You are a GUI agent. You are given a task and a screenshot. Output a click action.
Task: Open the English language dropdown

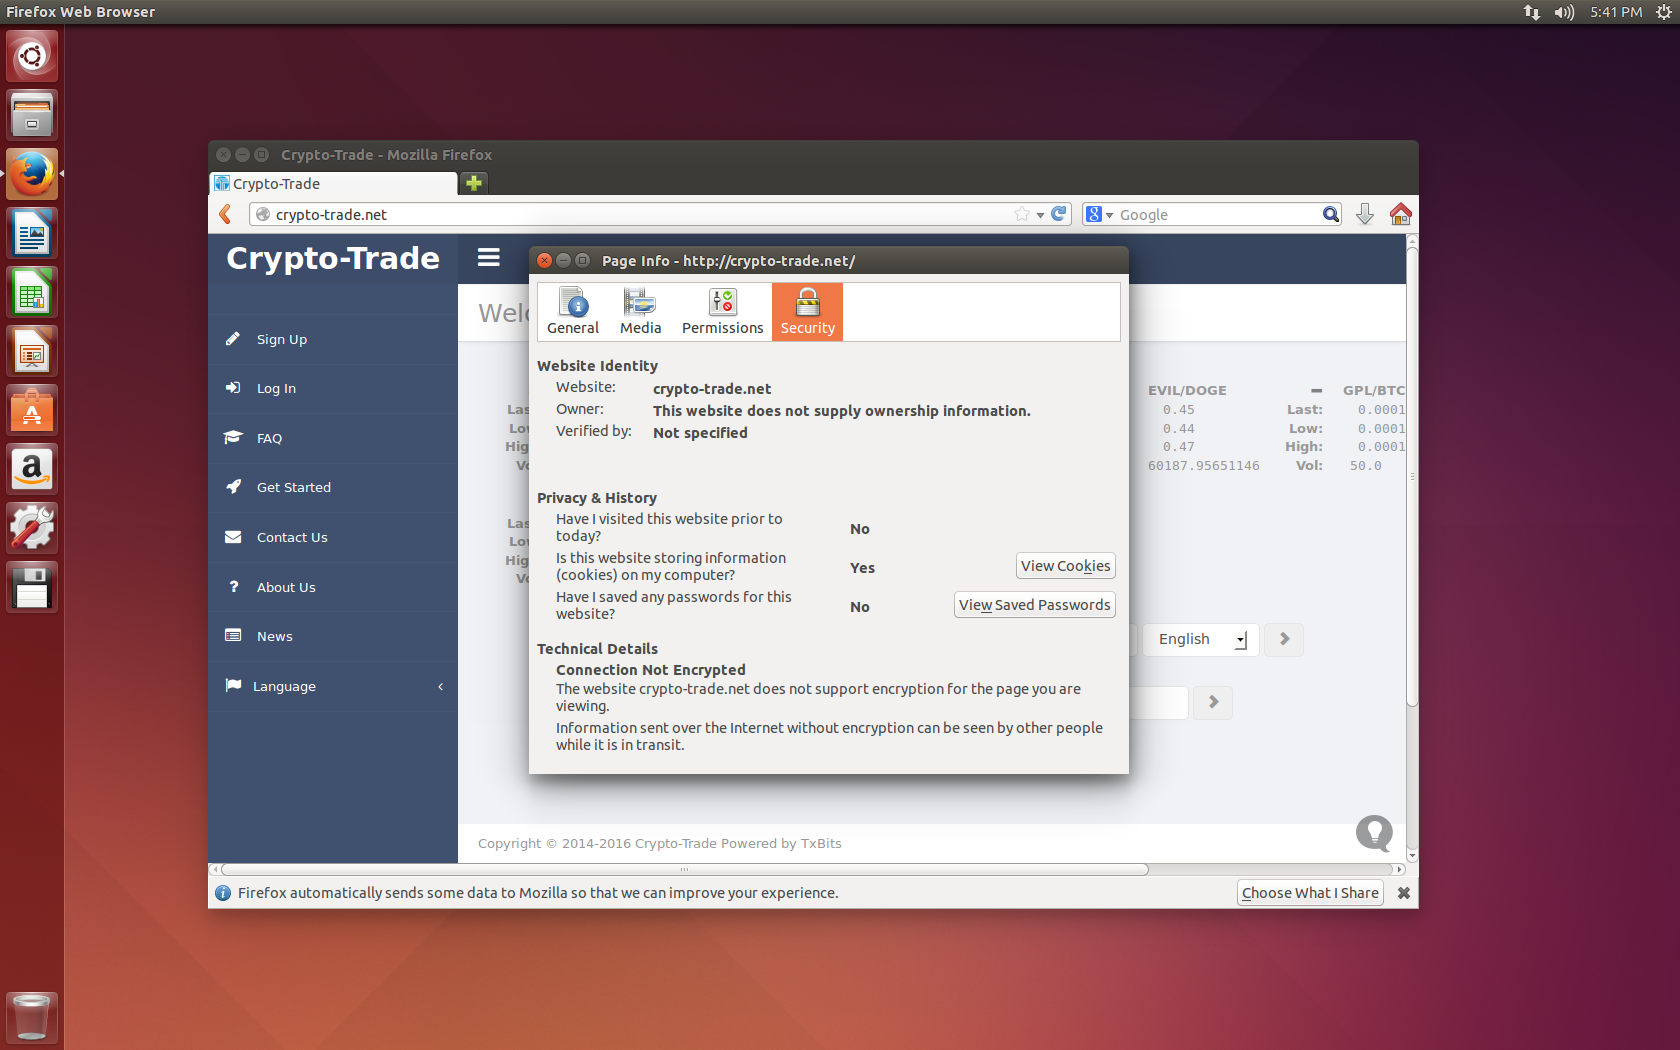[x=1200, y=639]
